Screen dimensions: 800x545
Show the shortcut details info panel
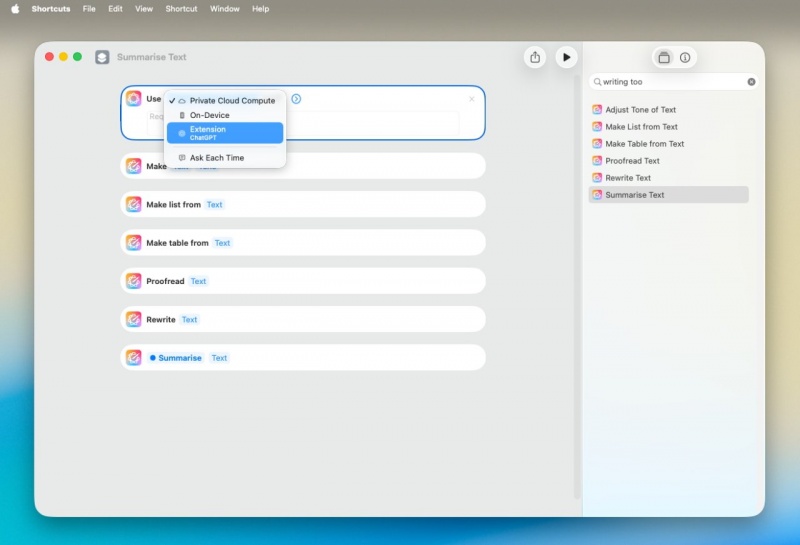(x=685, y=58)
